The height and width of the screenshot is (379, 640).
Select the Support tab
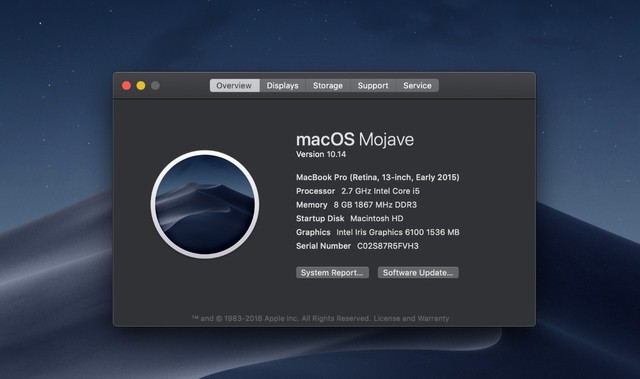point(373,86)
